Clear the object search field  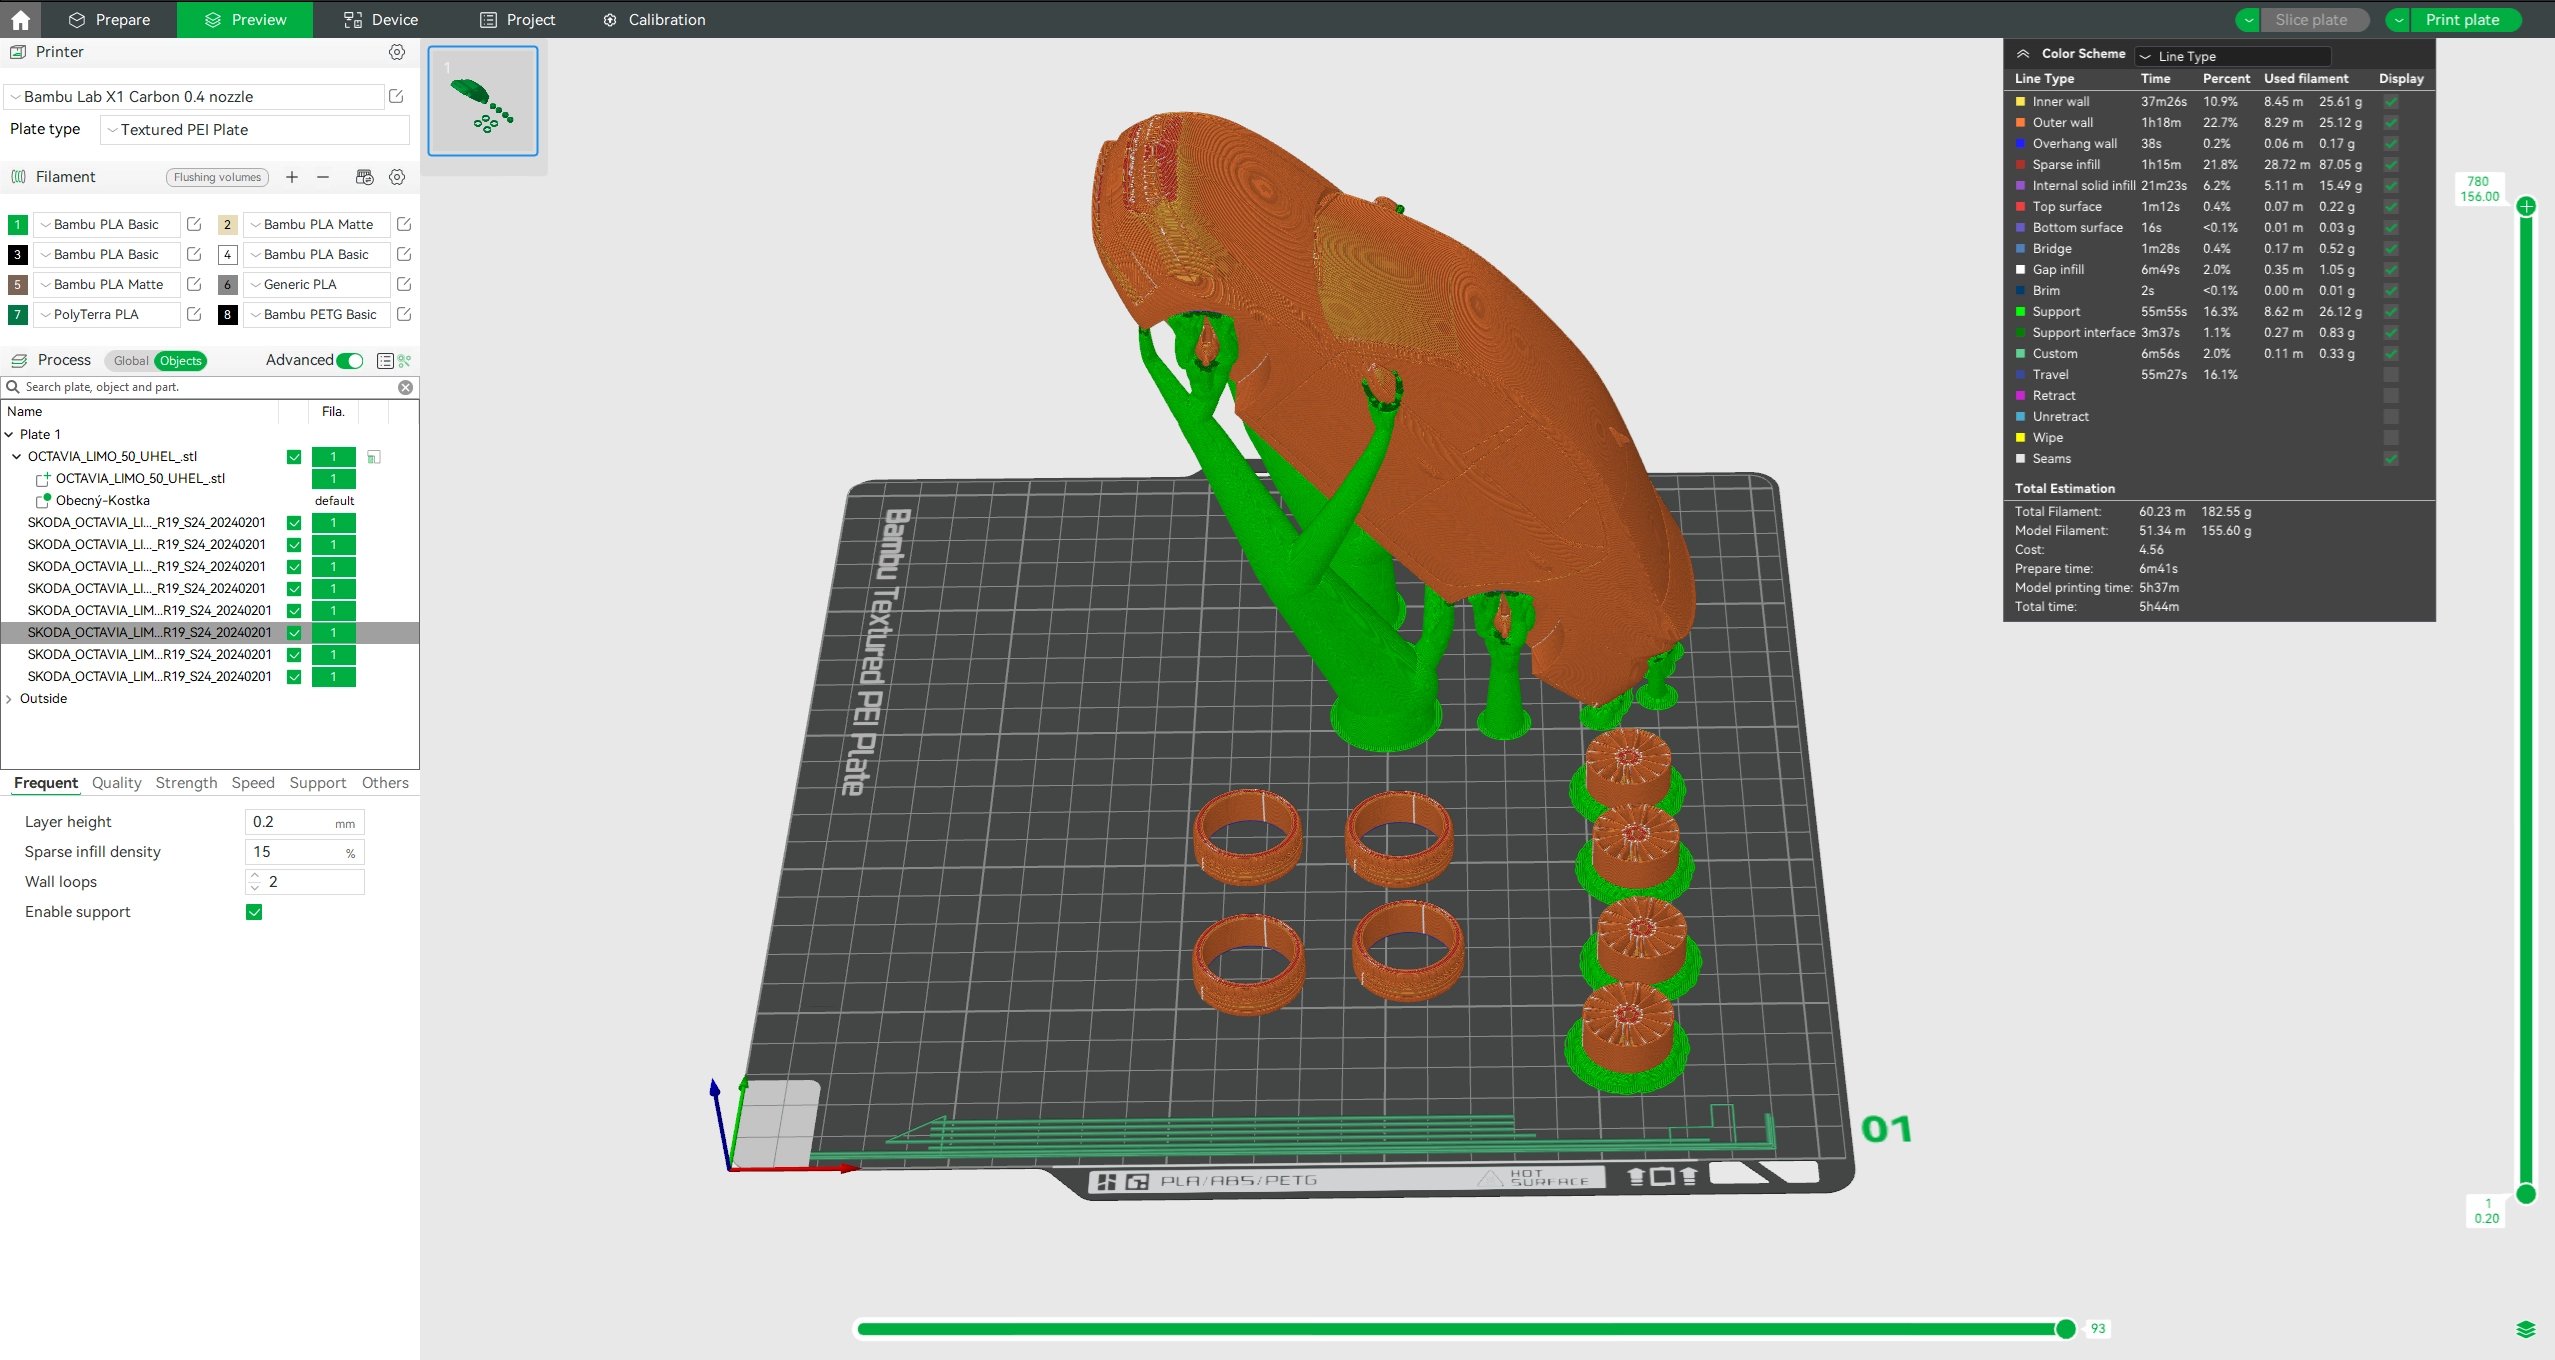coord(405,387)
